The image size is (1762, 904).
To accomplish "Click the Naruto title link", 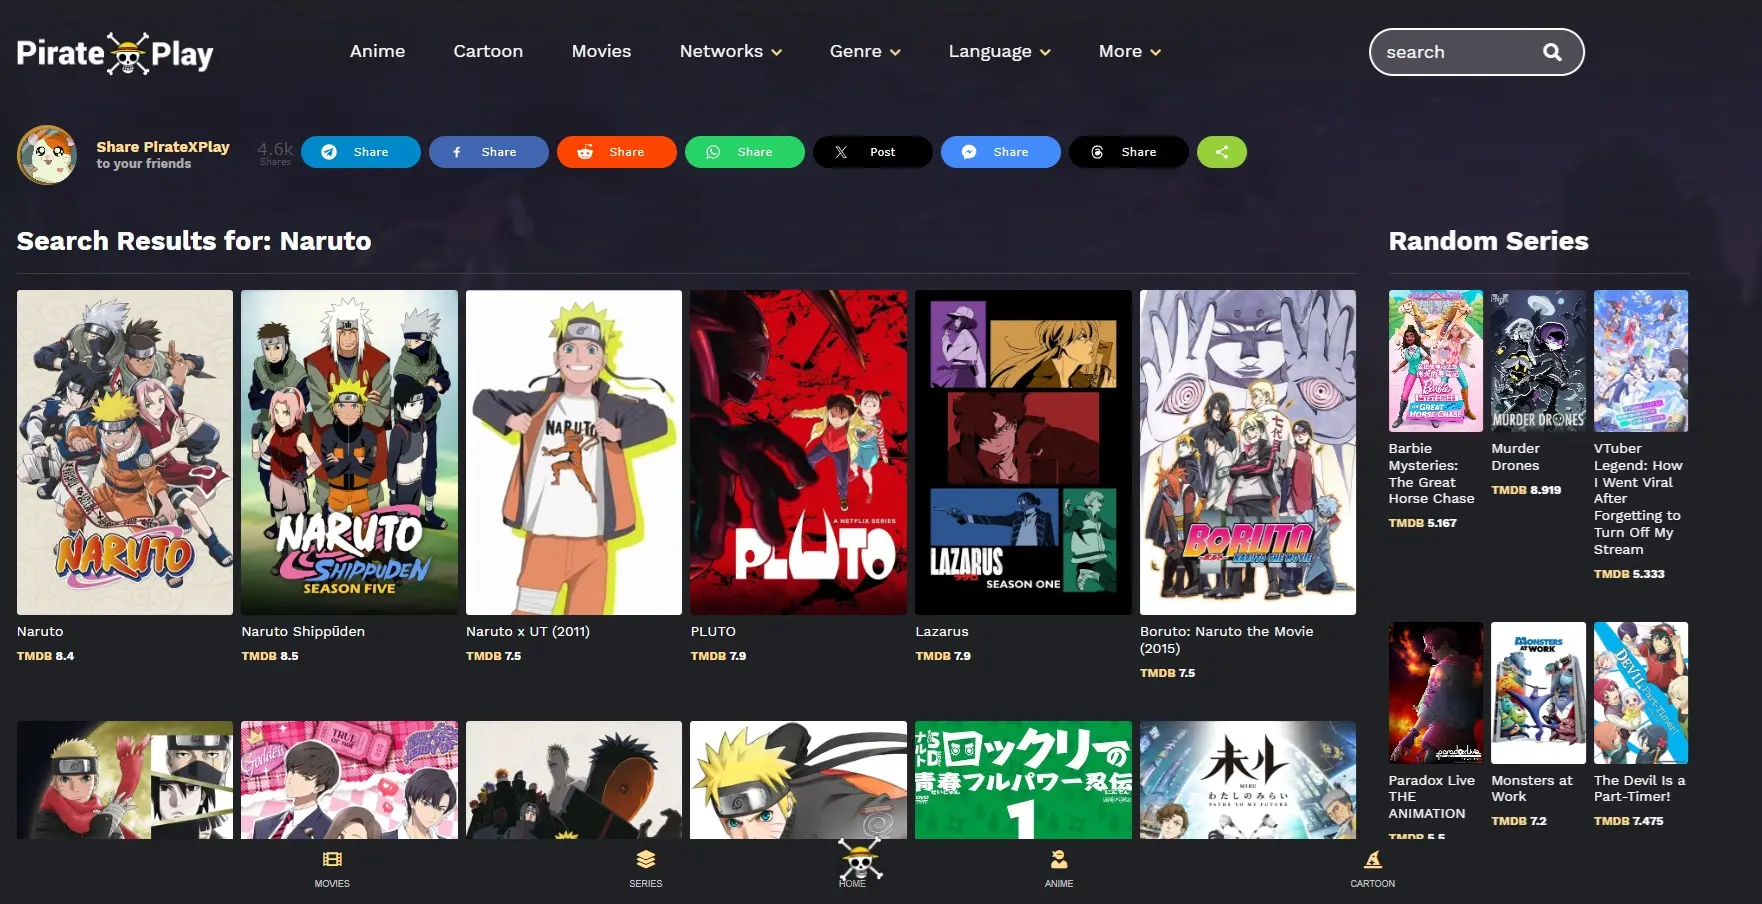I will (x=40, y=632).
